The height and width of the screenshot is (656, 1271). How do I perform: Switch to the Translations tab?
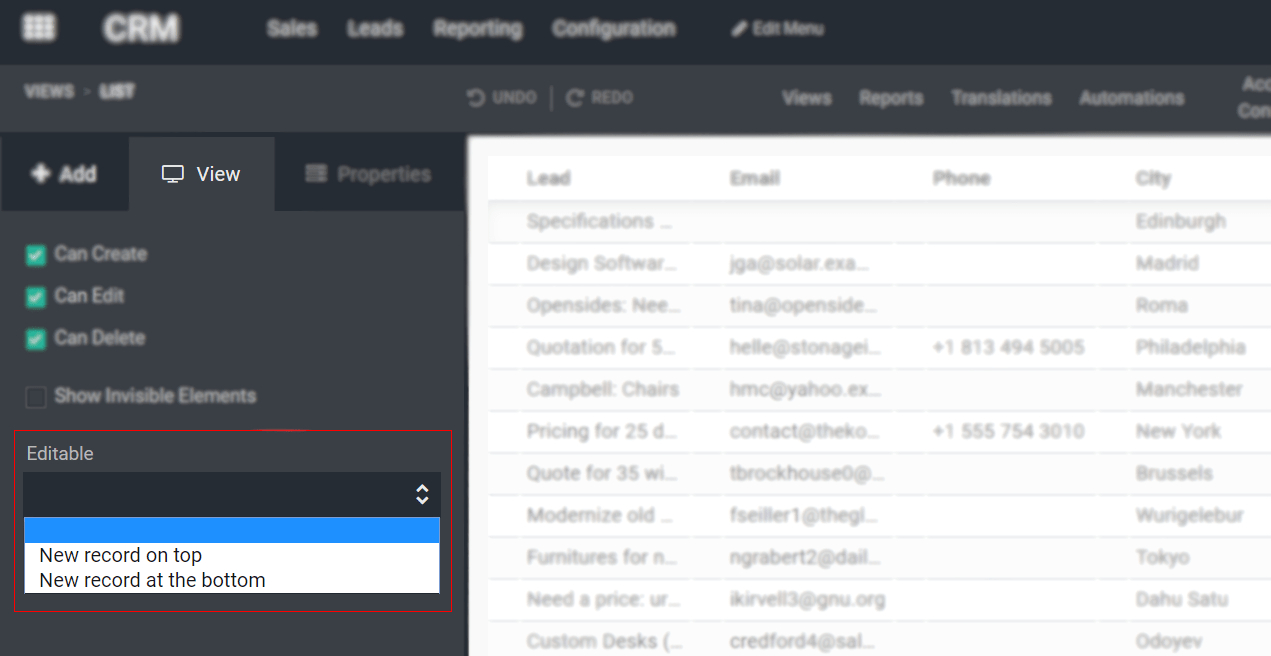(x=1001, y=97)
